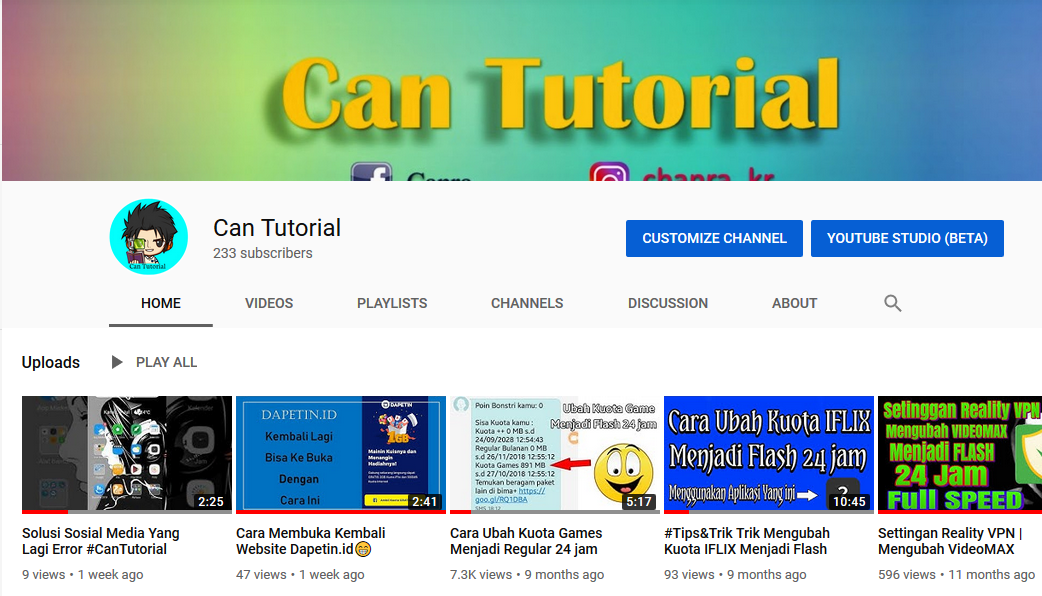Open the video Solusi Sosial Media Yang Lagi Error
Screen dimensions: 1042x596
[x=100, y=541]
